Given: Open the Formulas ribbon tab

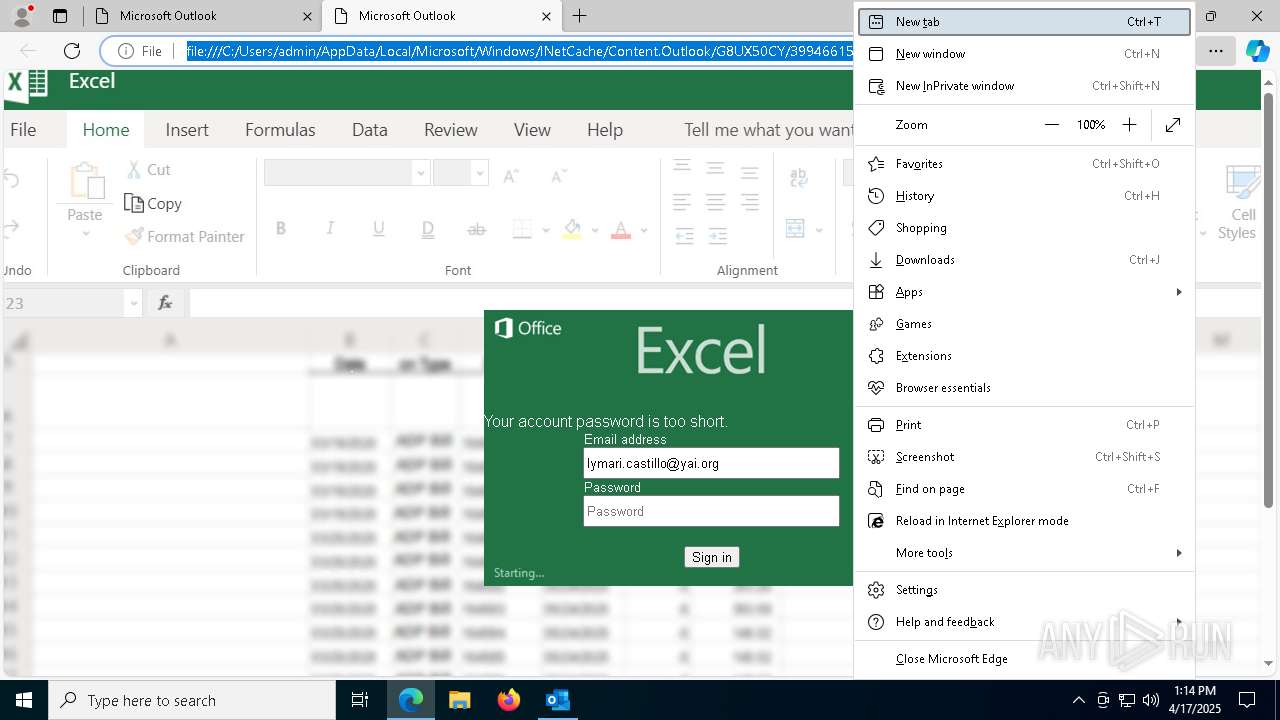Looking at the screenshot, I should (x=280, y=130).
